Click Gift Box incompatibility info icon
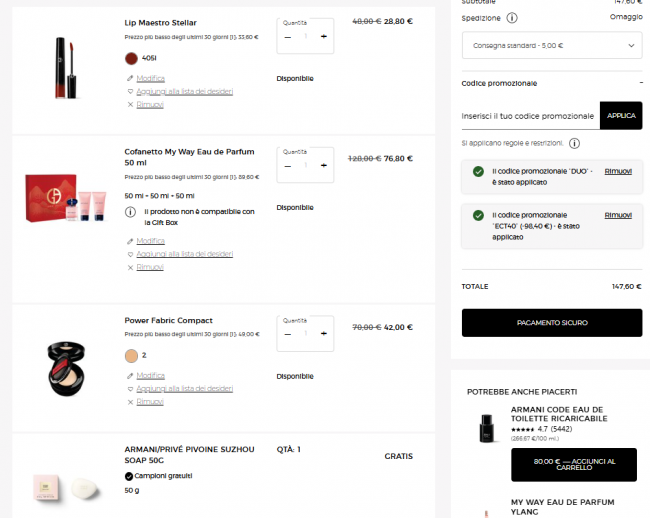The width and height of the screenshot is (650, 518). pyautogui.click(x=130, y=212)
